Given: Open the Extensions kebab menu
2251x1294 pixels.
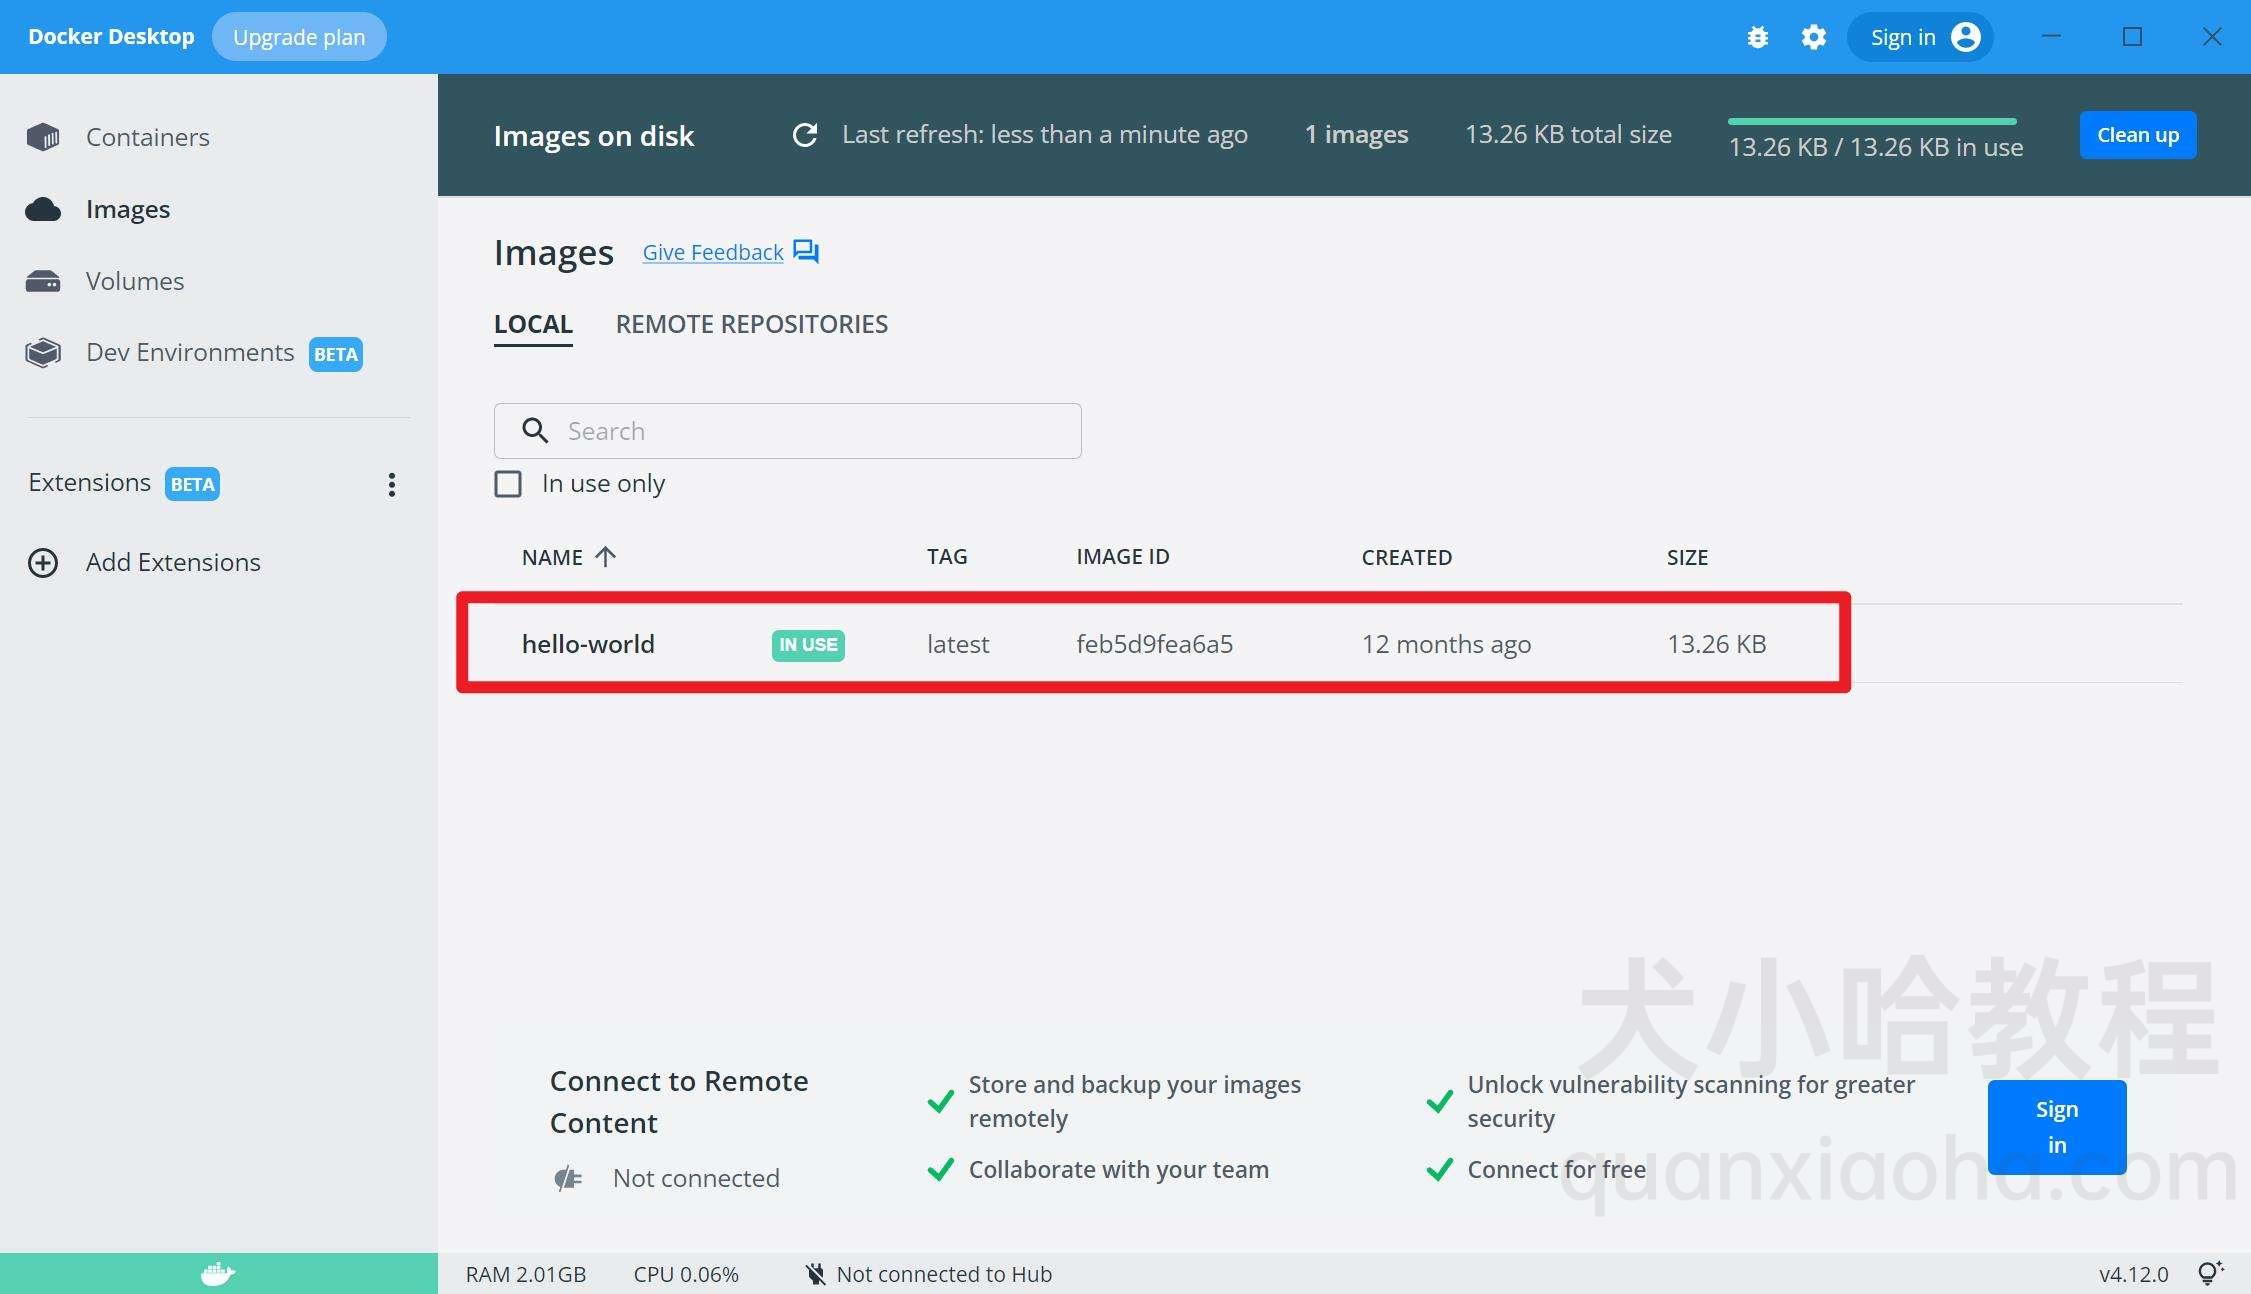Looking at the screenshot, I should (x=392, y=484).
